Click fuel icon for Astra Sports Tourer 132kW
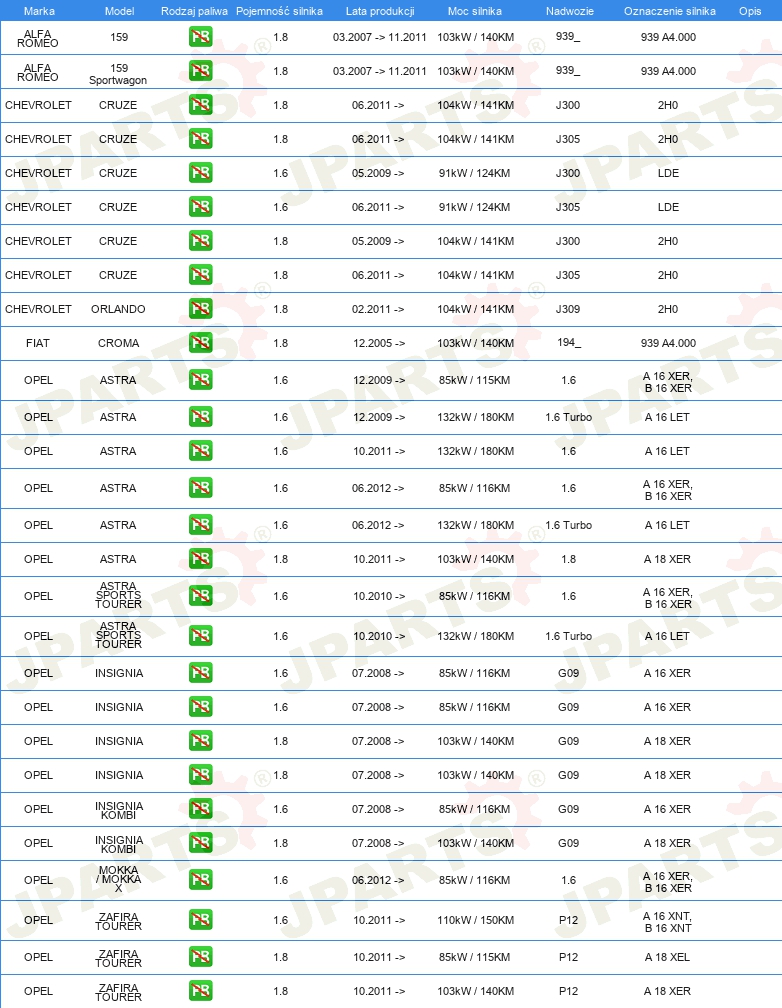The width and height of the screenshot is (782, 1008). click(201, 636)
